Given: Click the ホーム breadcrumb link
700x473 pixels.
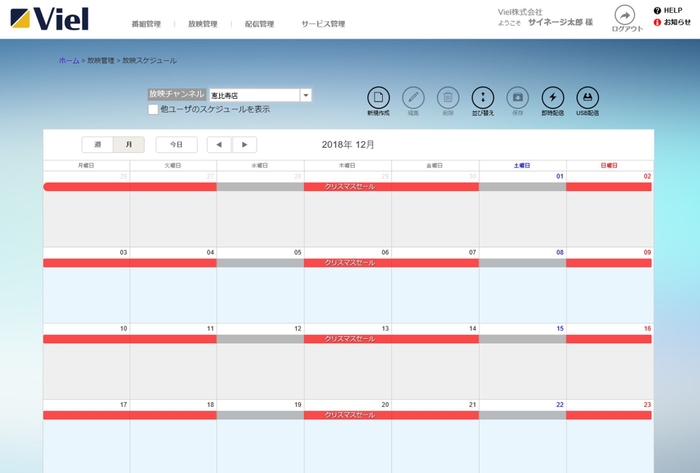Looking at the screenshot, I should (69, 61).
